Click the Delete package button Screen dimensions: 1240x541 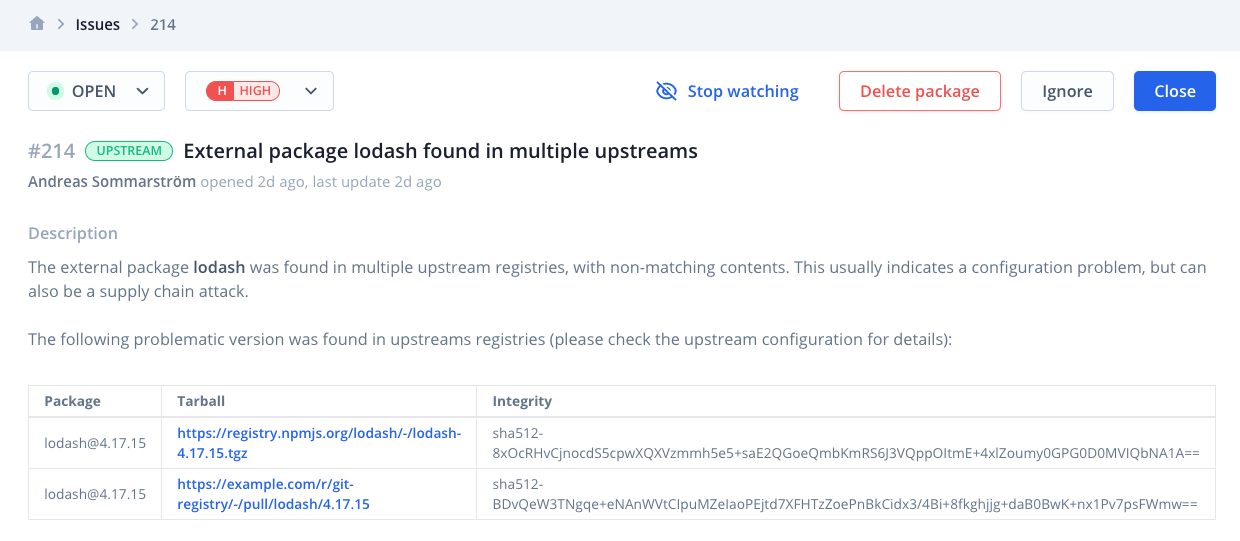(x=920, y=91)
